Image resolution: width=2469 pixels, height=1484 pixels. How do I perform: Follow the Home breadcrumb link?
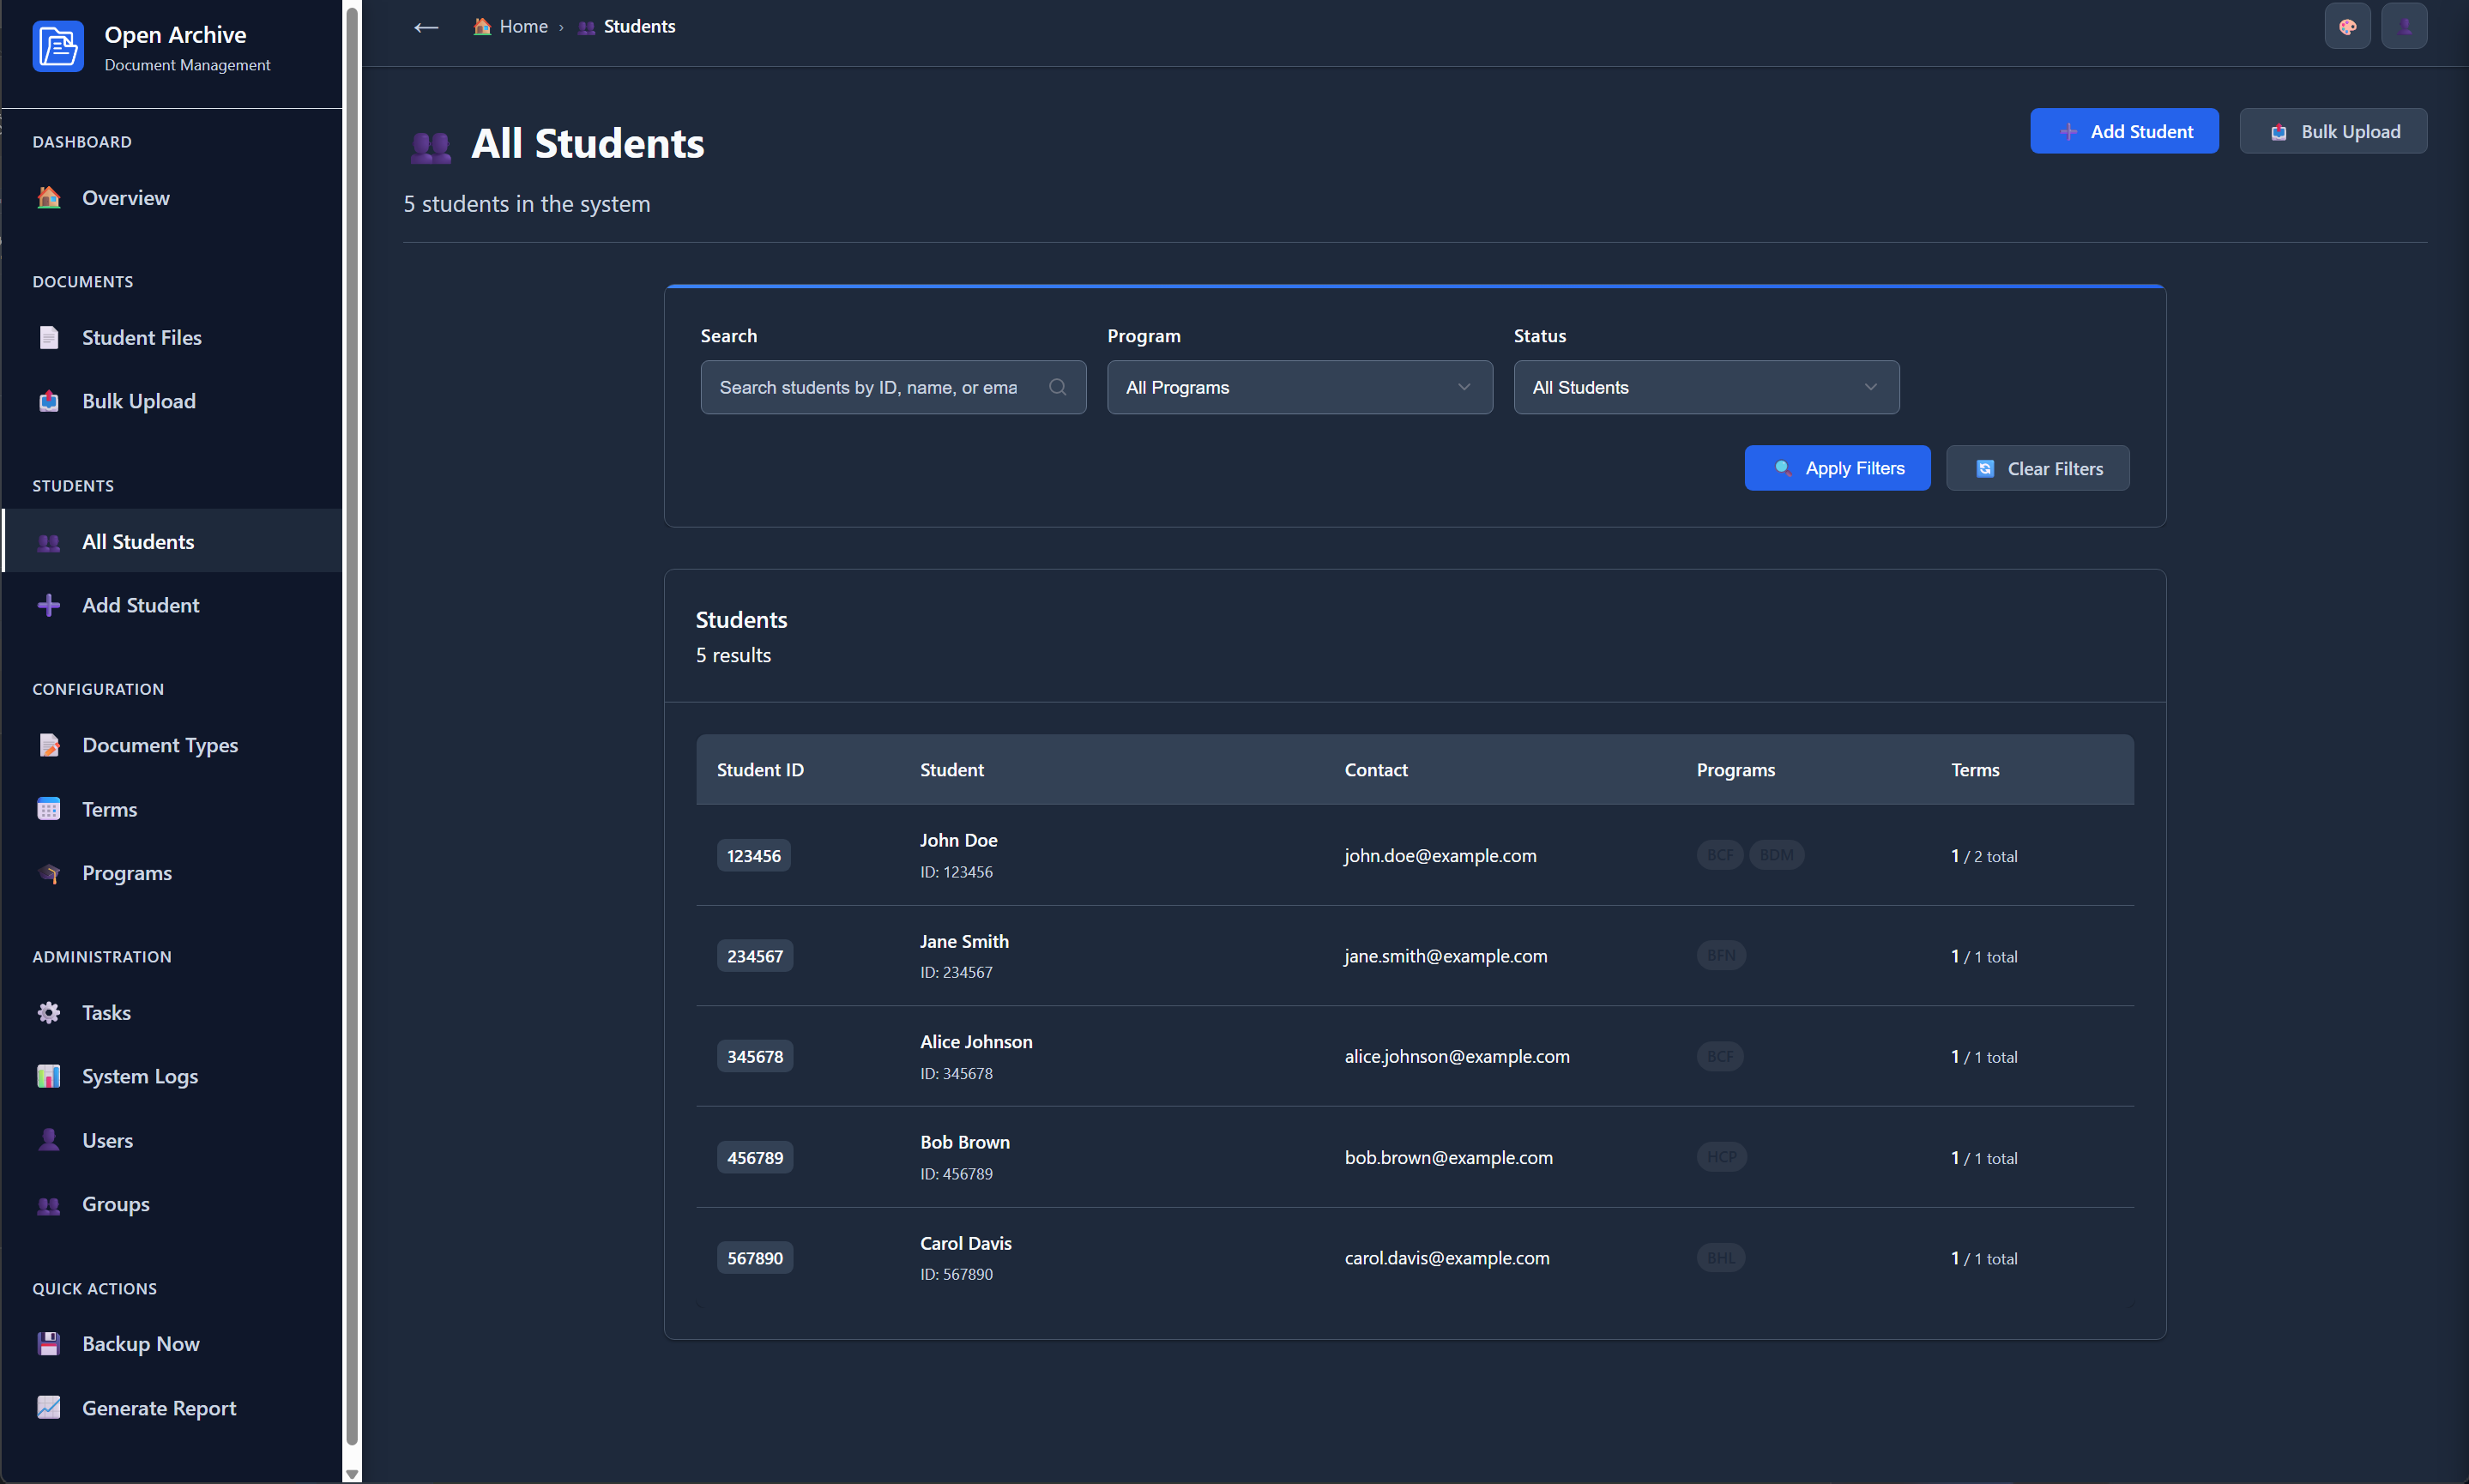coord(510,27)
